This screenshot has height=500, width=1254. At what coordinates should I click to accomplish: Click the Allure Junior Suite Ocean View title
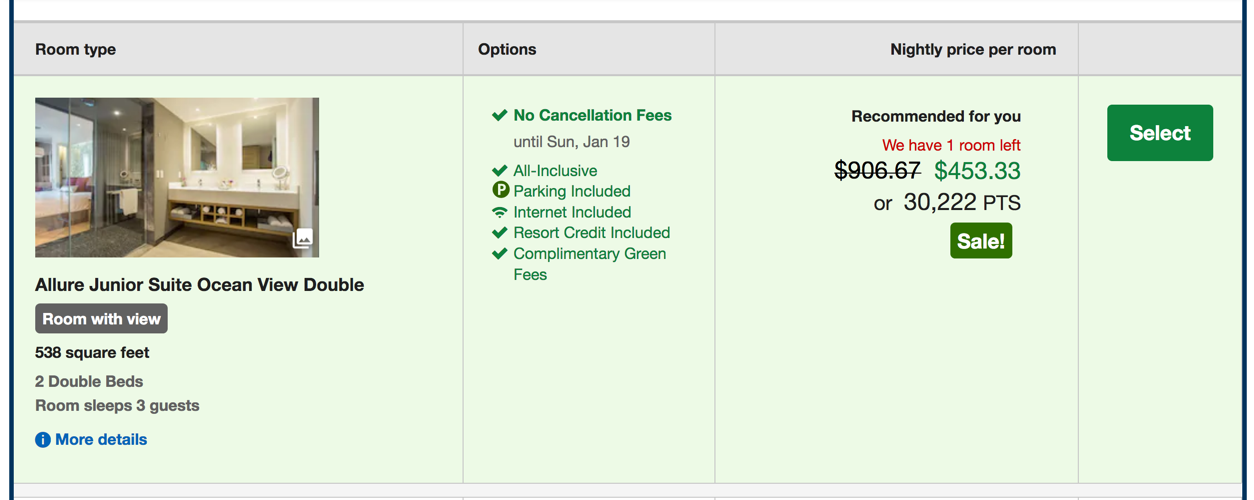[x=199, y=285]
